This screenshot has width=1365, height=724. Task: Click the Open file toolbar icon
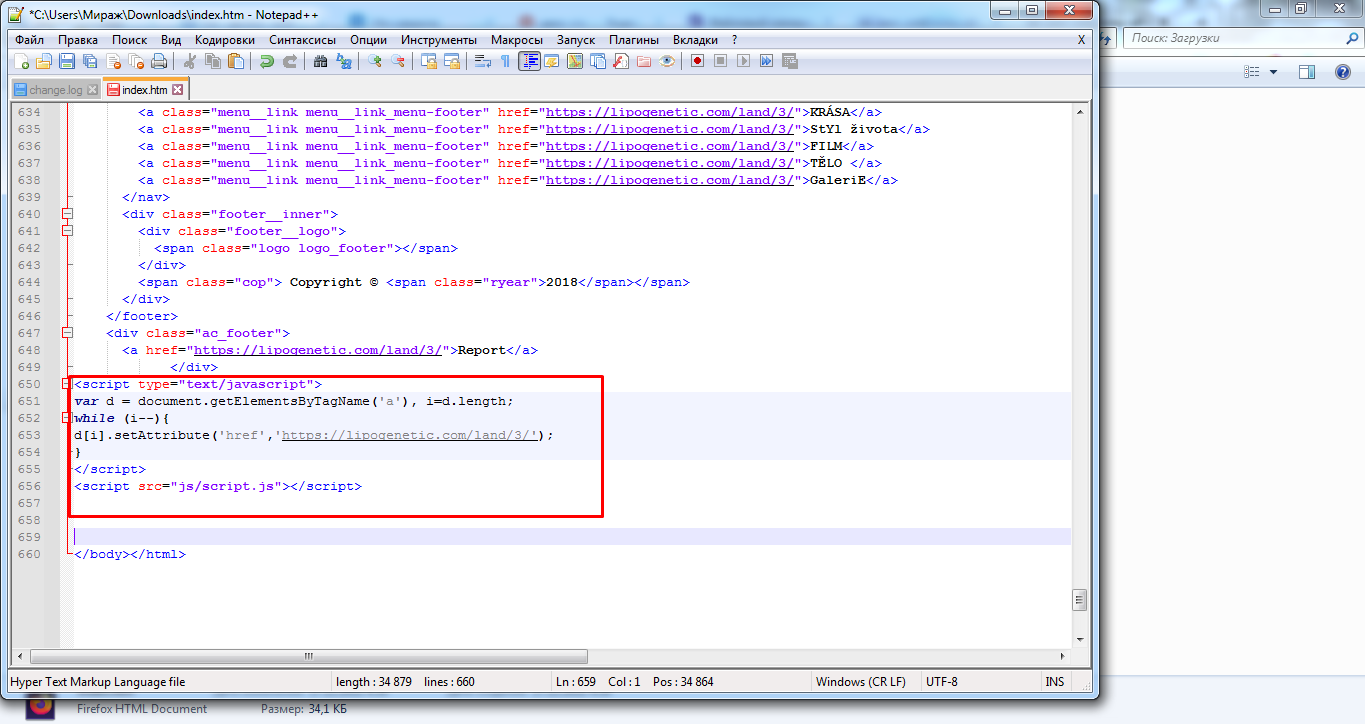[44, 61]
